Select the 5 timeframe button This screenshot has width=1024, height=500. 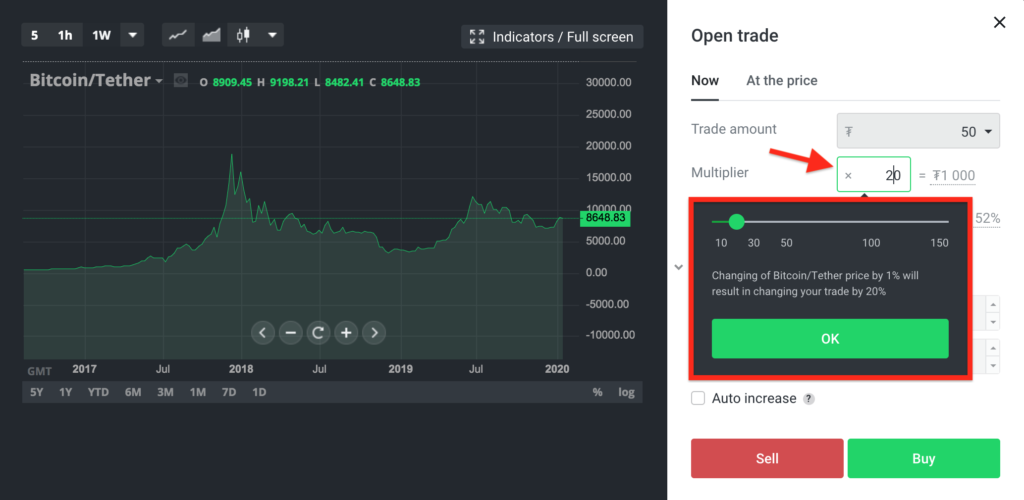pyautogui.click(x=35, y=35)
